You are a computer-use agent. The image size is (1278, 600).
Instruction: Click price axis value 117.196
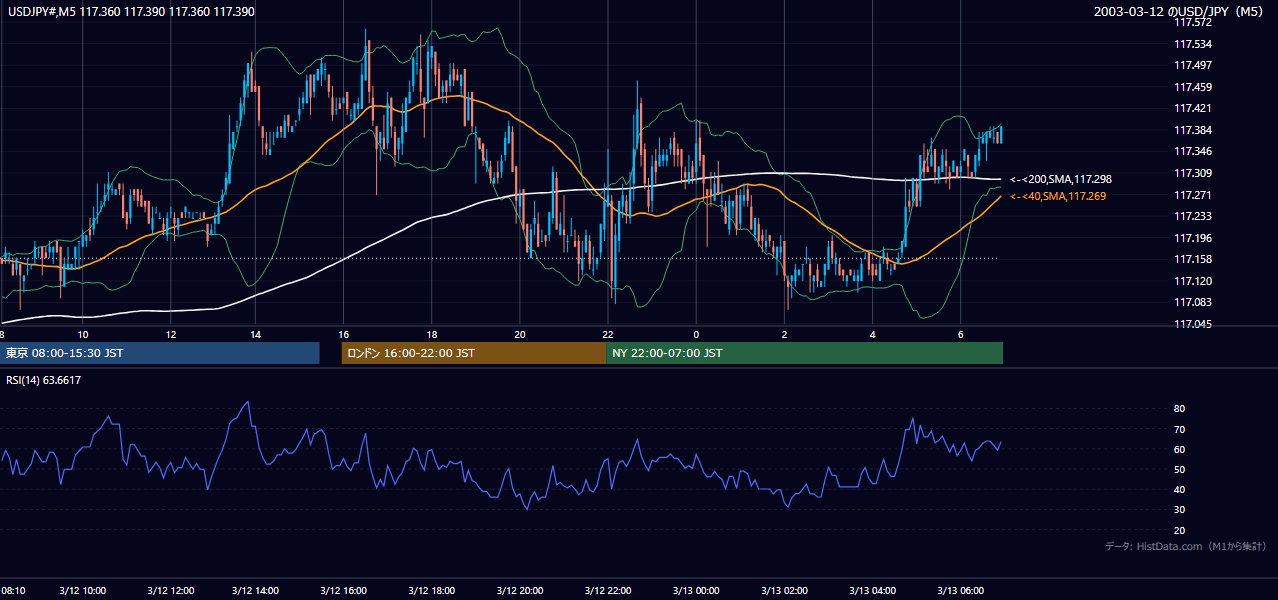click(1193, 238)
